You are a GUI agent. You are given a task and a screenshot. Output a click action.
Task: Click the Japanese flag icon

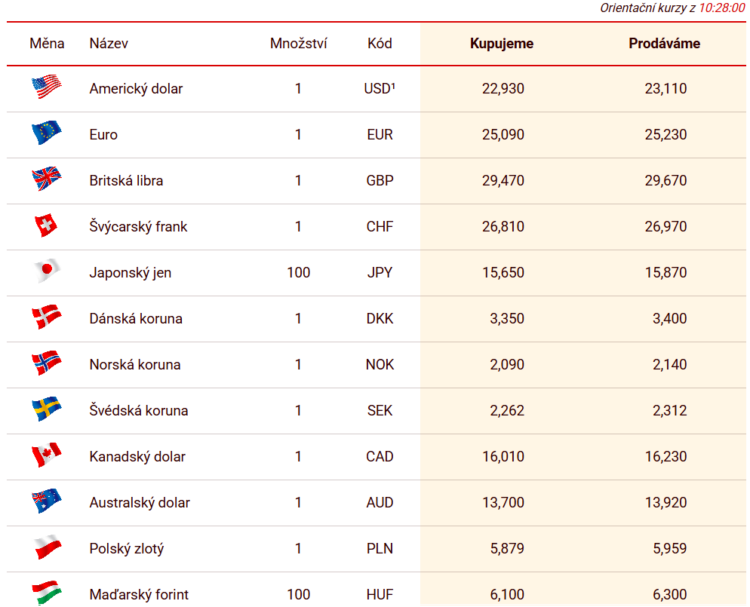coord(47,271)
